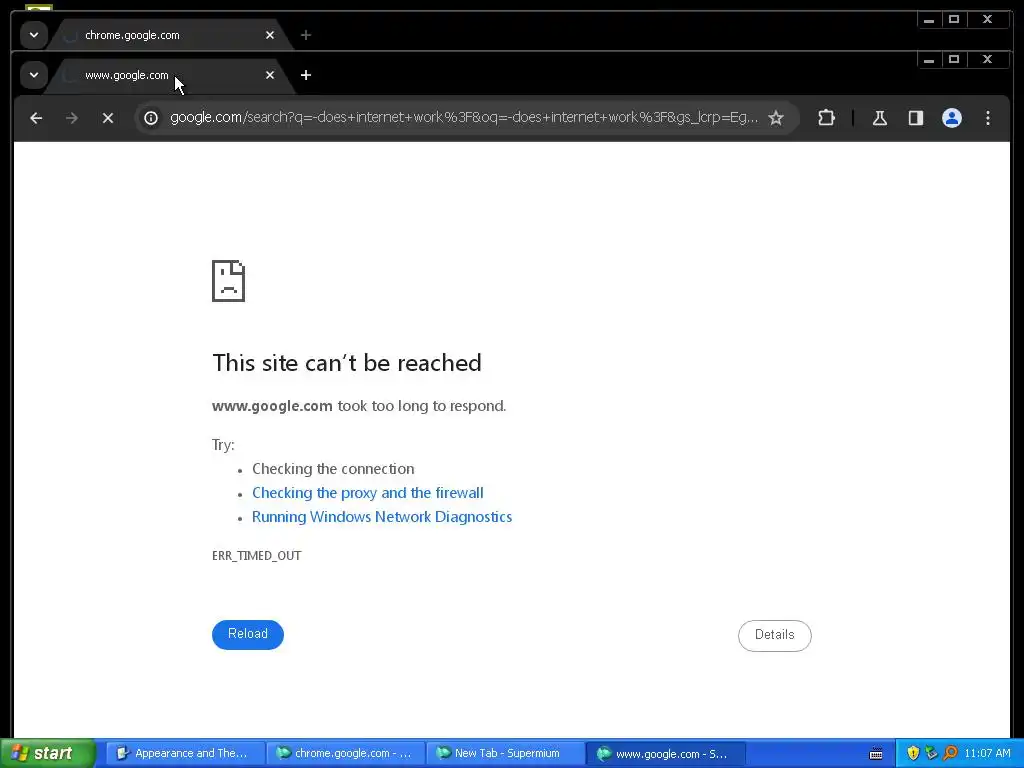
Task: Bookmark this page with the star icon
Action: tap(776, 118)
